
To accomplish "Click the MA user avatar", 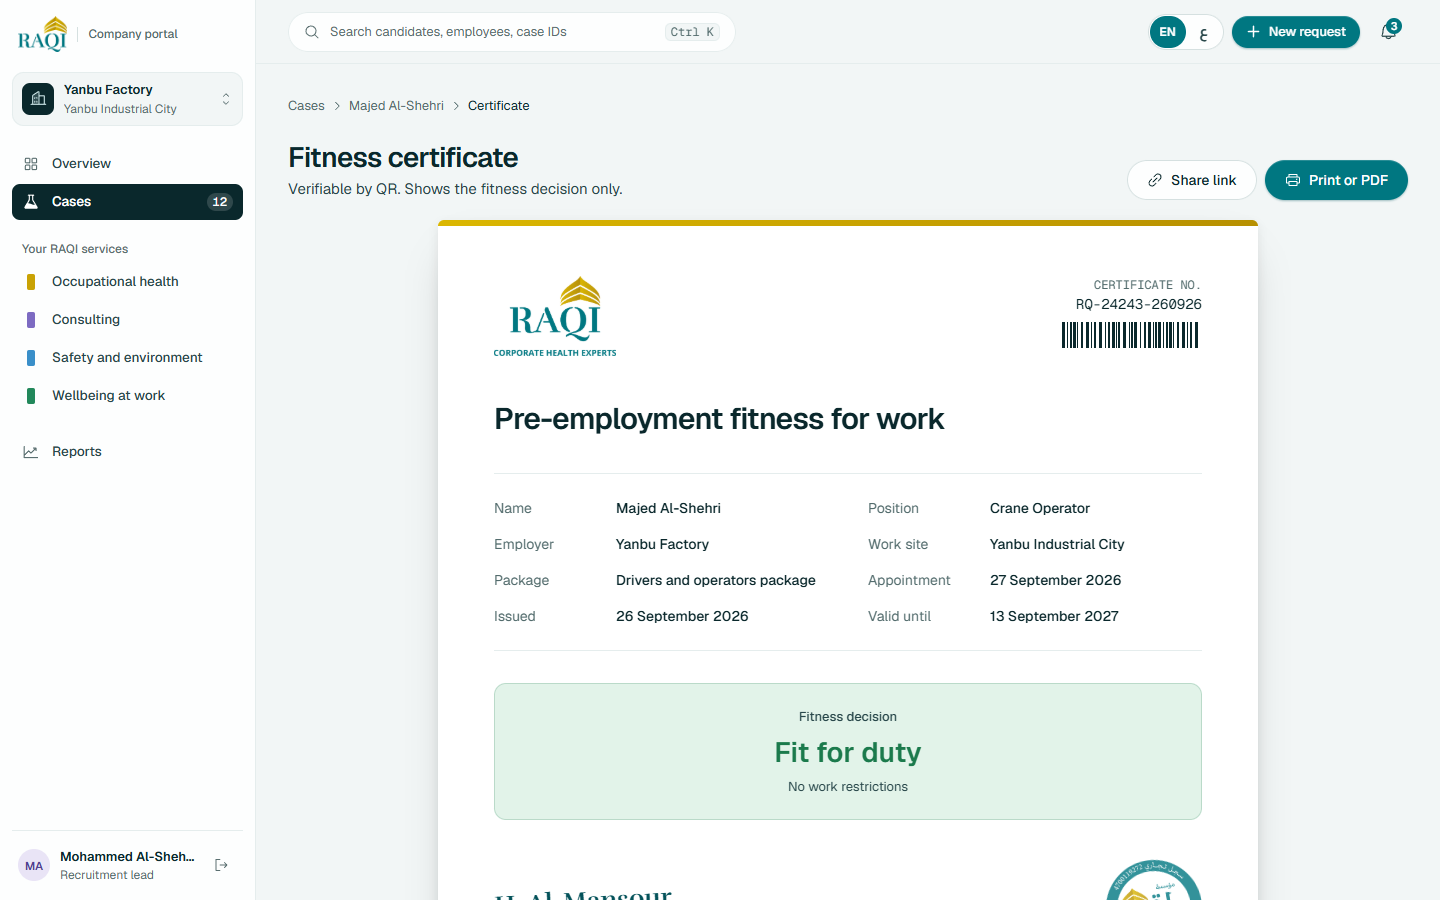I will tap(34, 866).
